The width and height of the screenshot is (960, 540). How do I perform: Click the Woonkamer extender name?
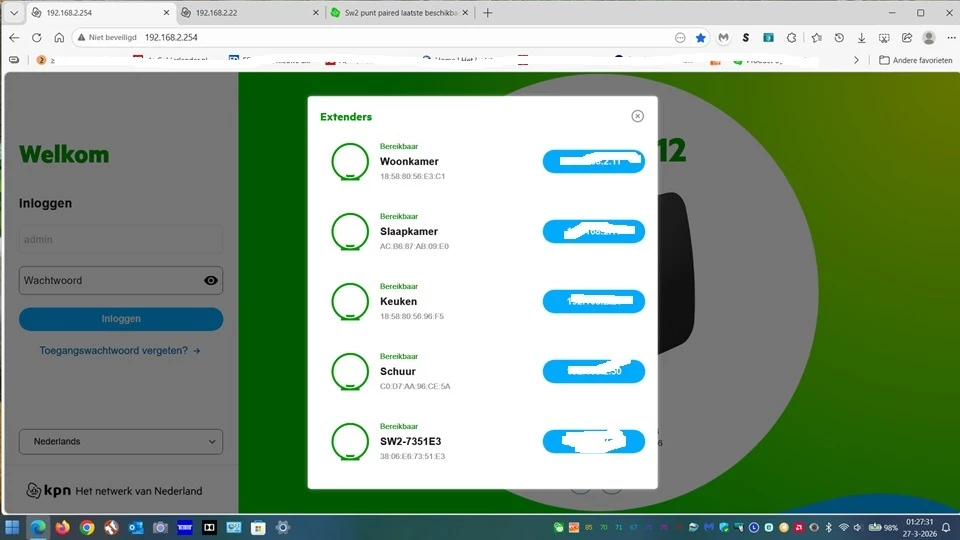[x=409, y=162]
